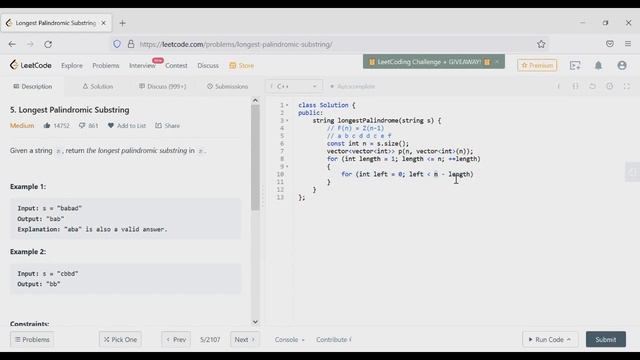
Task: Click the description scrollbar up arrow
Action: coord(255,100)
